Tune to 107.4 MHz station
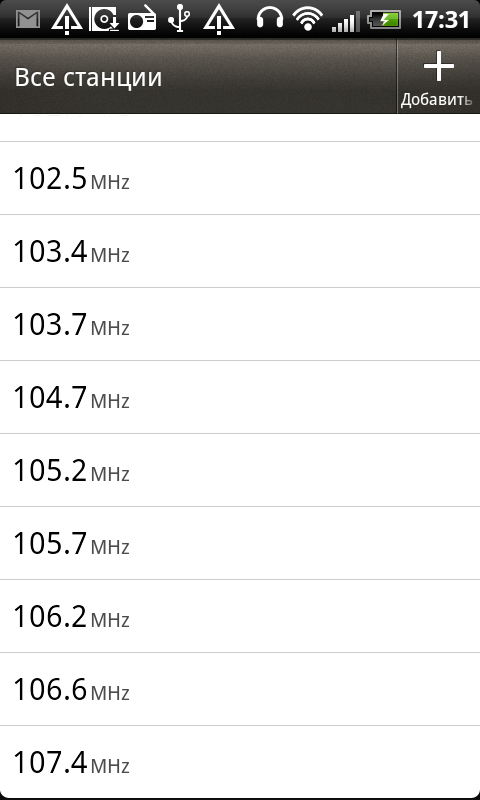The height and width of the screenshot is (800, 480). pos(240,762)
